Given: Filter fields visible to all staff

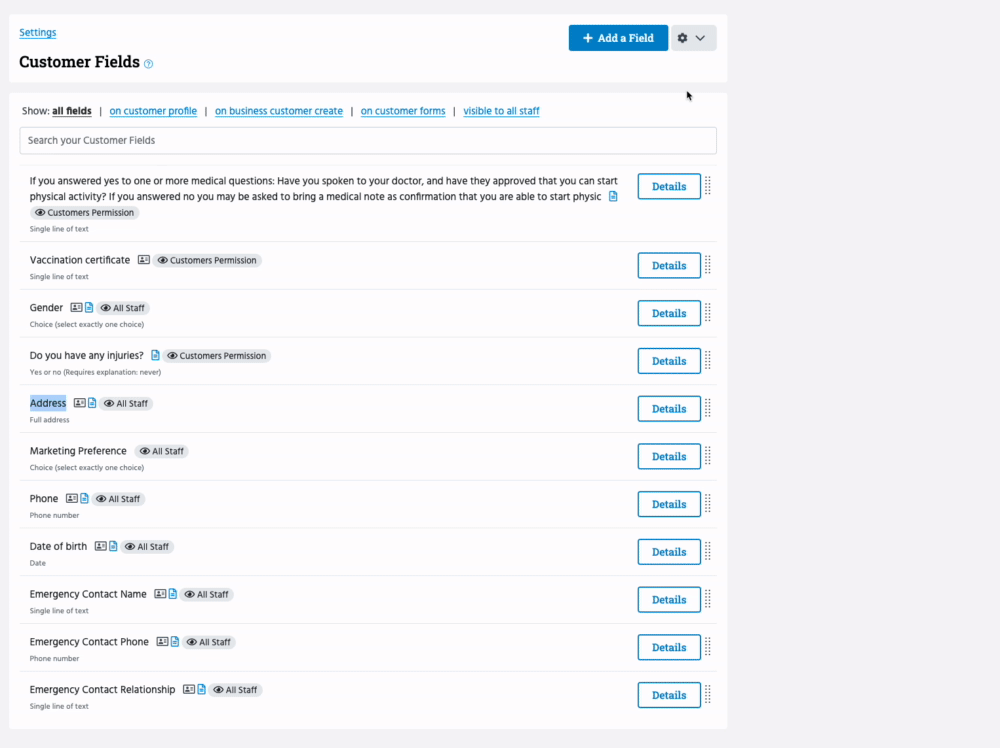Looking at the screenshot, I should (x=501, y=111).
